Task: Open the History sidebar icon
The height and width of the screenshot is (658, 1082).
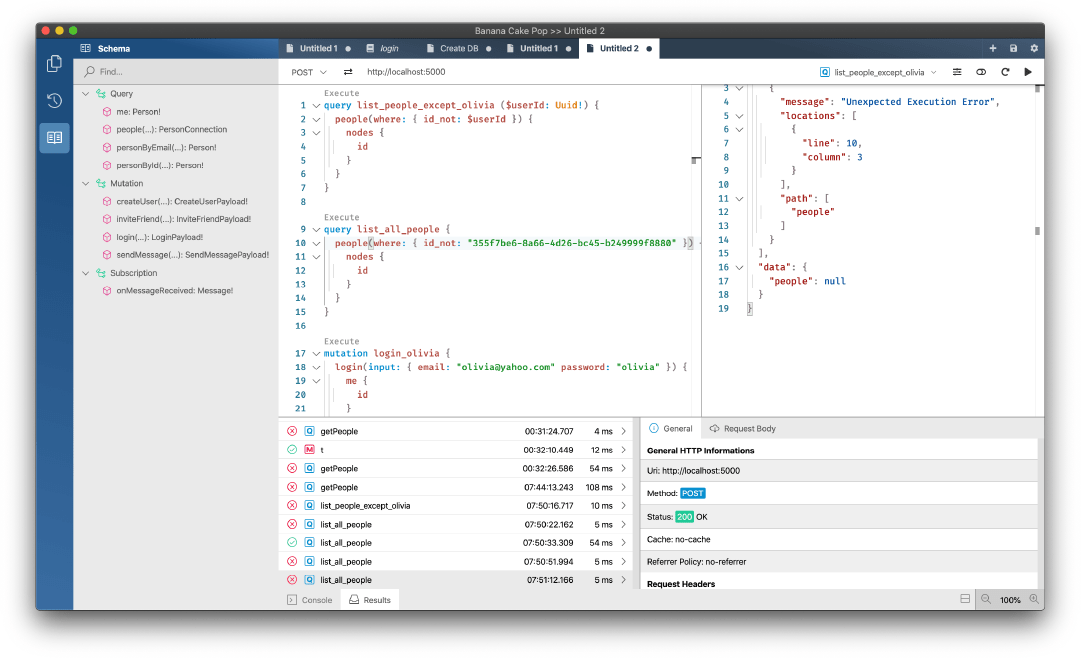Action: pyautogui.click(x=54, y=101)
